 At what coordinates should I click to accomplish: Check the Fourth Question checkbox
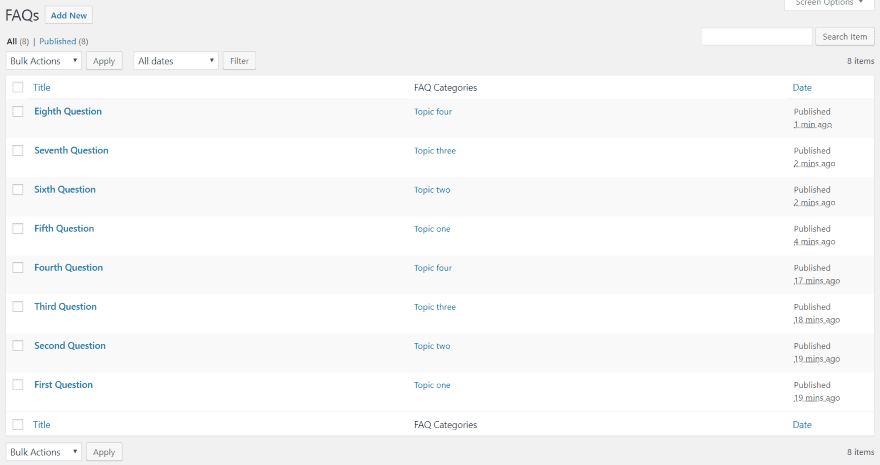point(18,268)
